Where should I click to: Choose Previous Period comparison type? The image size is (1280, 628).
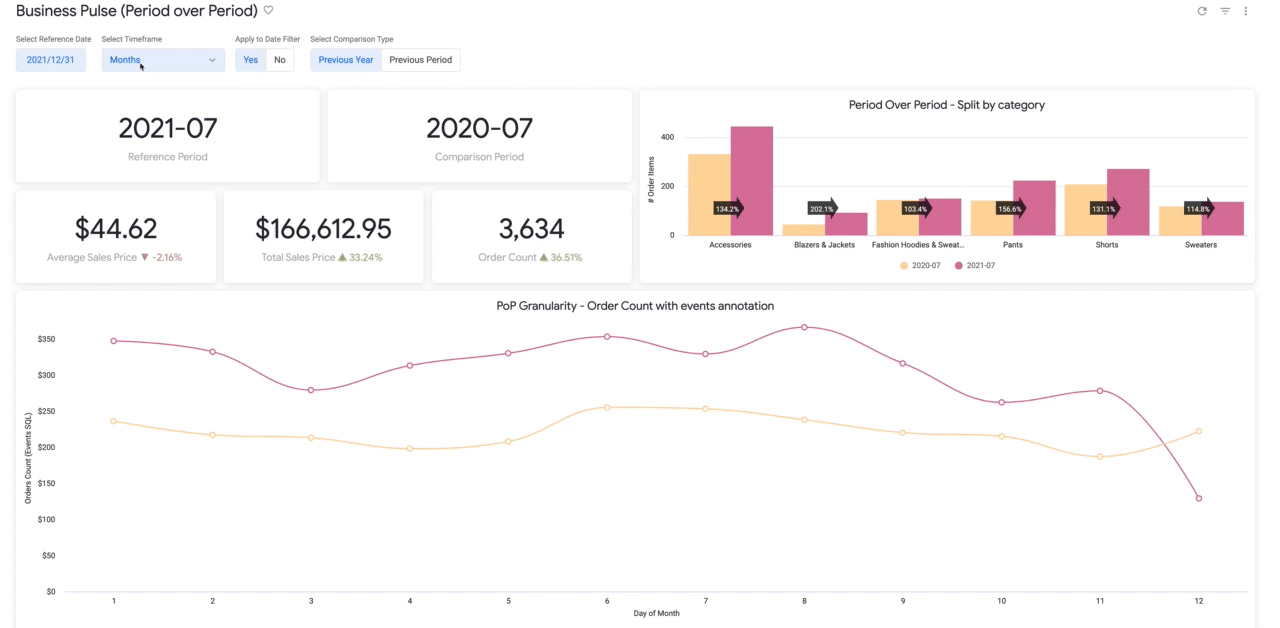[421, 60]
